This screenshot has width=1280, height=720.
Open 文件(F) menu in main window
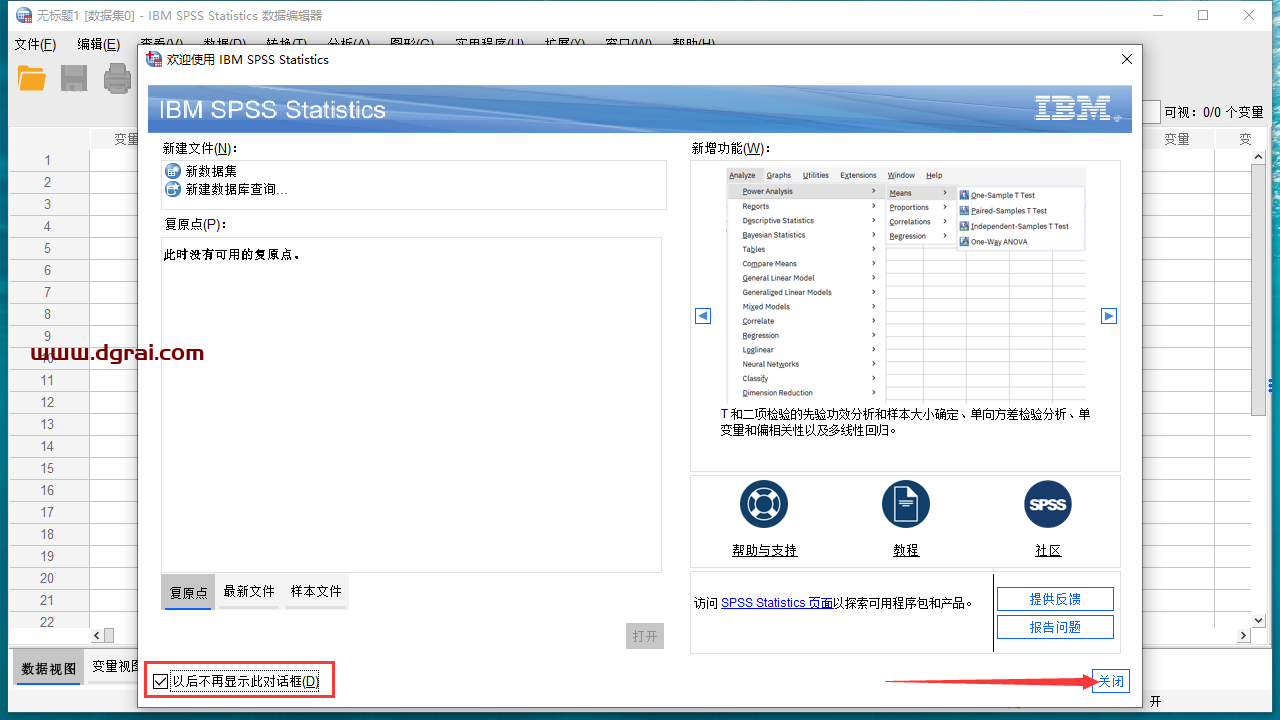pos(35,44)
